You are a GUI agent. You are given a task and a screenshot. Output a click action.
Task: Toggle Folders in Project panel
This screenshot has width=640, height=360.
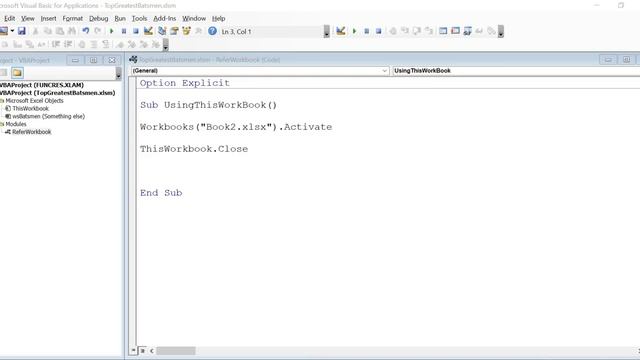pyautogui.click(x=17, y=73)
